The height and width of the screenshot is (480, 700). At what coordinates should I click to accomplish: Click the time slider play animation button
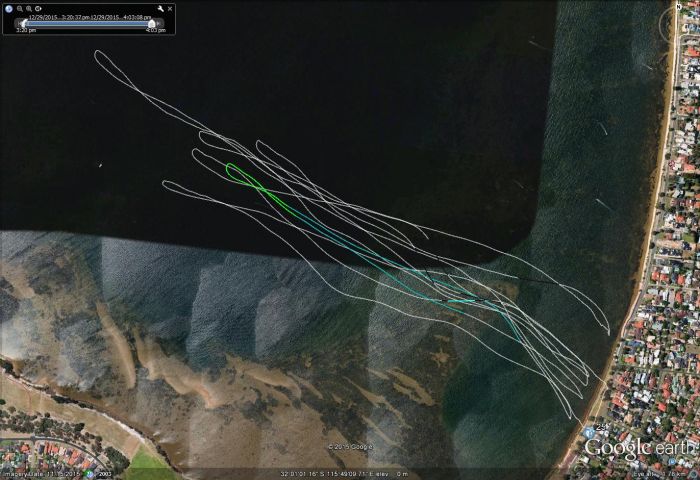tap(37, 8)
